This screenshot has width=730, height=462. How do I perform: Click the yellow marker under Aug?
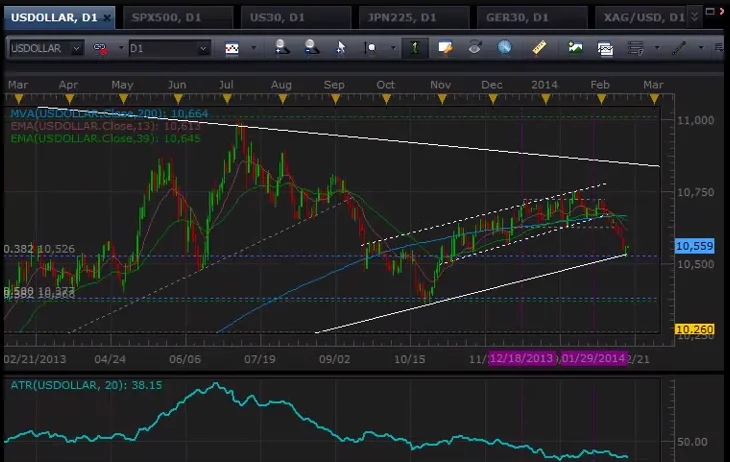[283, 99]
